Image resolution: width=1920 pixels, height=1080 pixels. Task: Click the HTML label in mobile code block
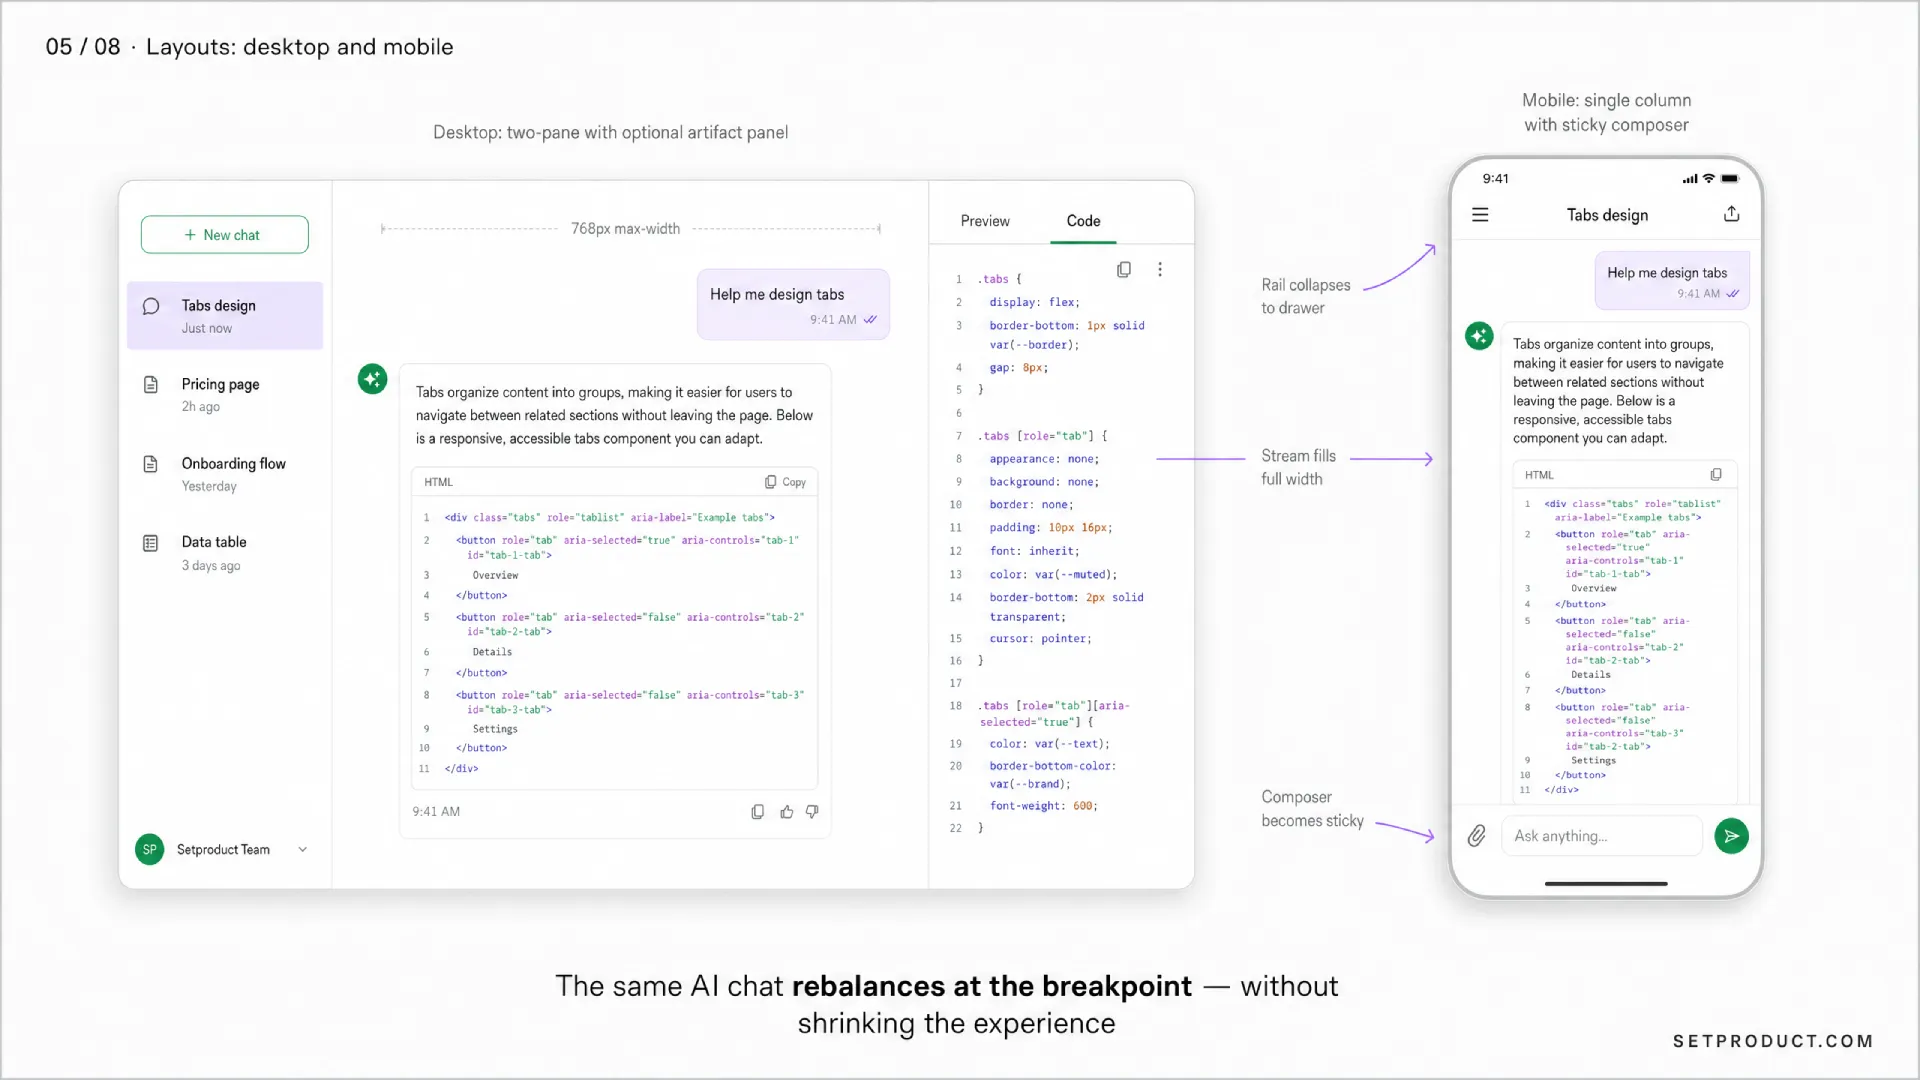pyautogui.click(x=1539, y=475)
